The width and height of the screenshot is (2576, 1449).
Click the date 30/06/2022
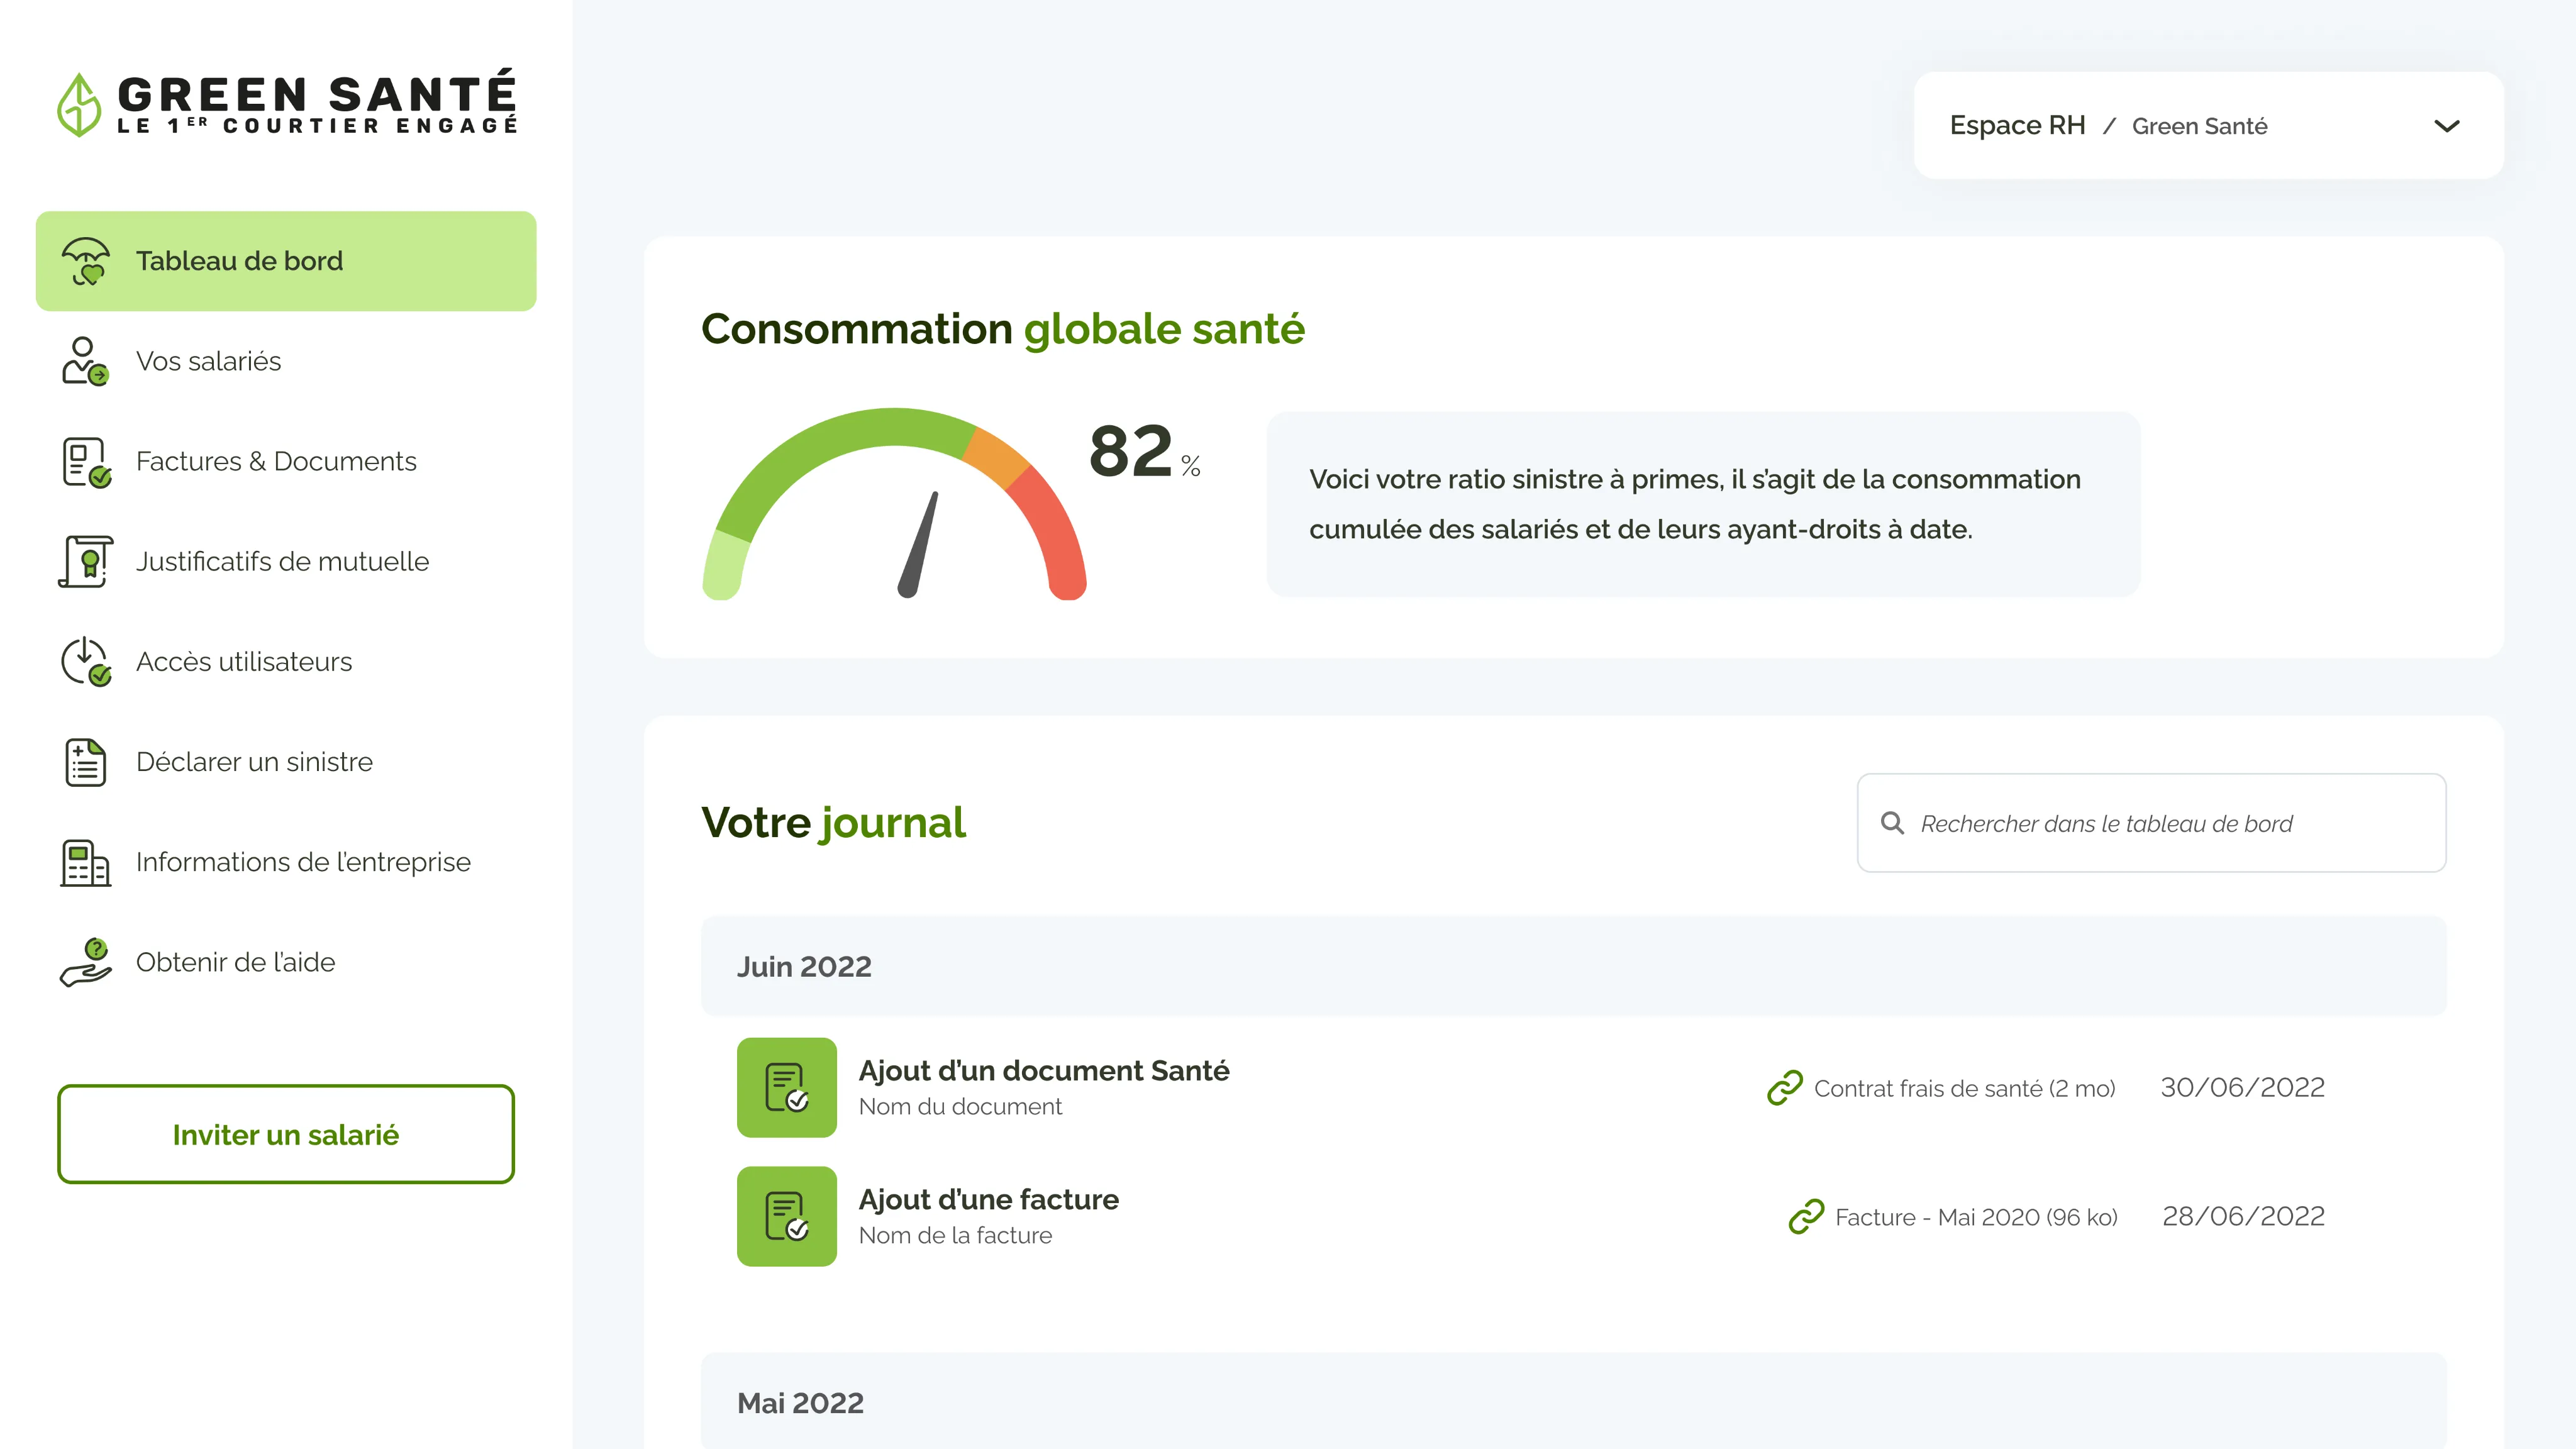click(x=2242, y=1087)
